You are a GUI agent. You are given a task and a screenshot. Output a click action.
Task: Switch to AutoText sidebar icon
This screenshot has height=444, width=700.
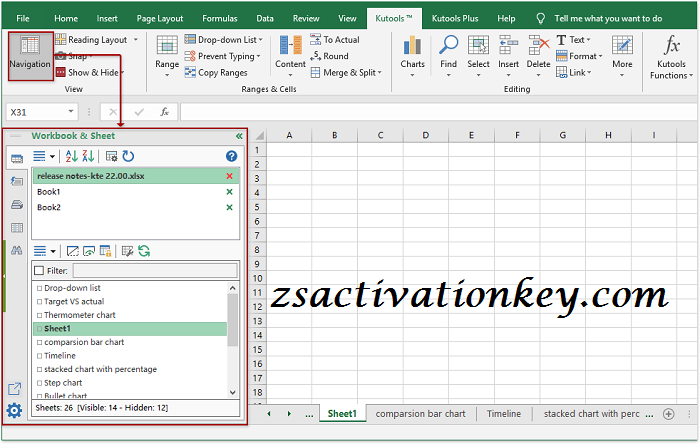[x=17, y=181]
